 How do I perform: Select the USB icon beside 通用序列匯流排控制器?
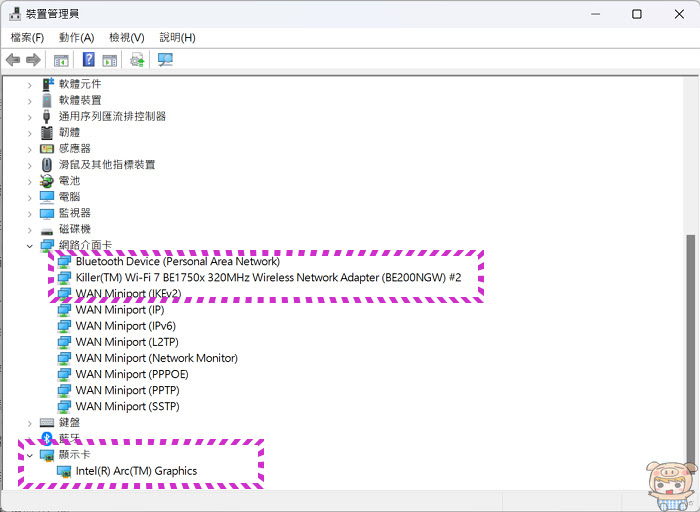coord(46,117)
